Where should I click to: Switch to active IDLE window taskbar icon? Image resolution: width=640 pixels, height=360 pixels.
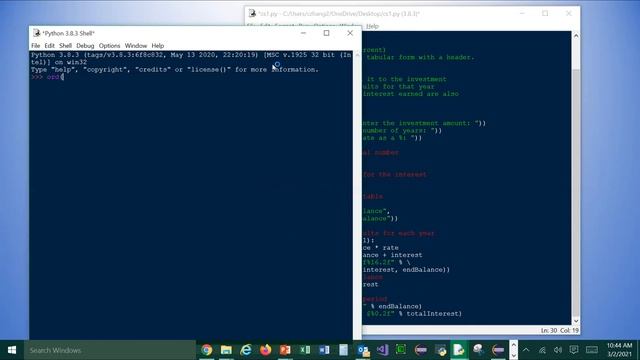(x=459, y=350)
